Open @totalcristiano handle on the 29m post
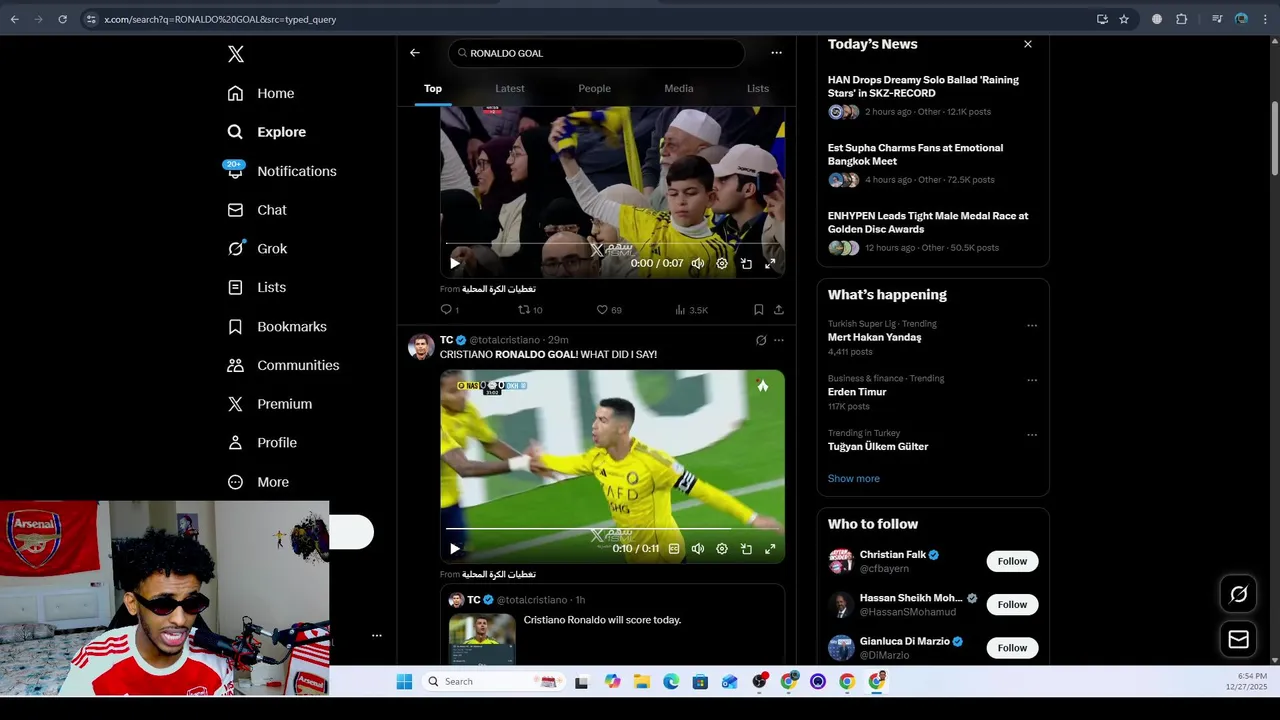Image resolution: width=1280 pixels, height=720 pixels. (505, 340)
